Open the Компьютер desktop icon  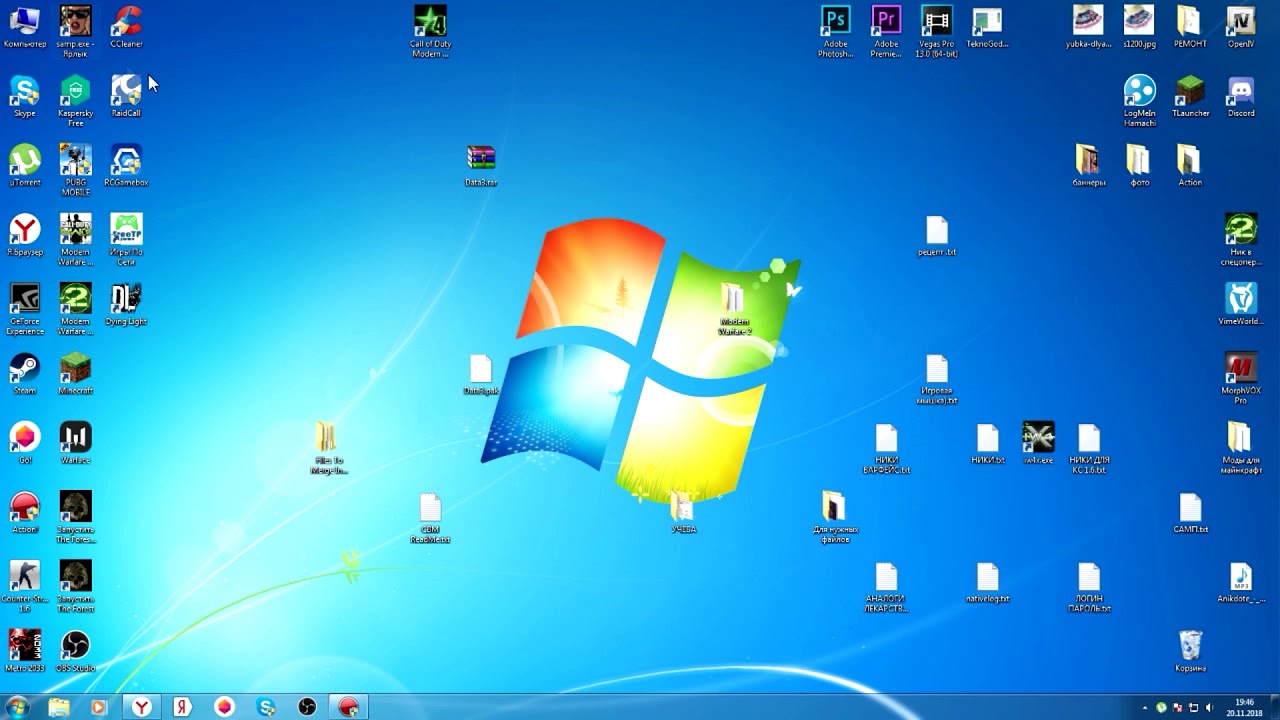tap(25, 28)
